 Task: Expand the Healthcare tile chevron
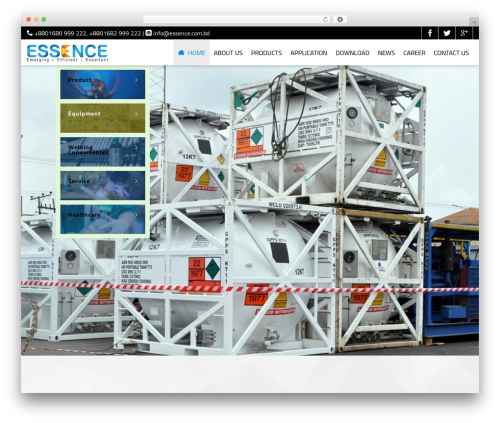(x=136, y=215)
